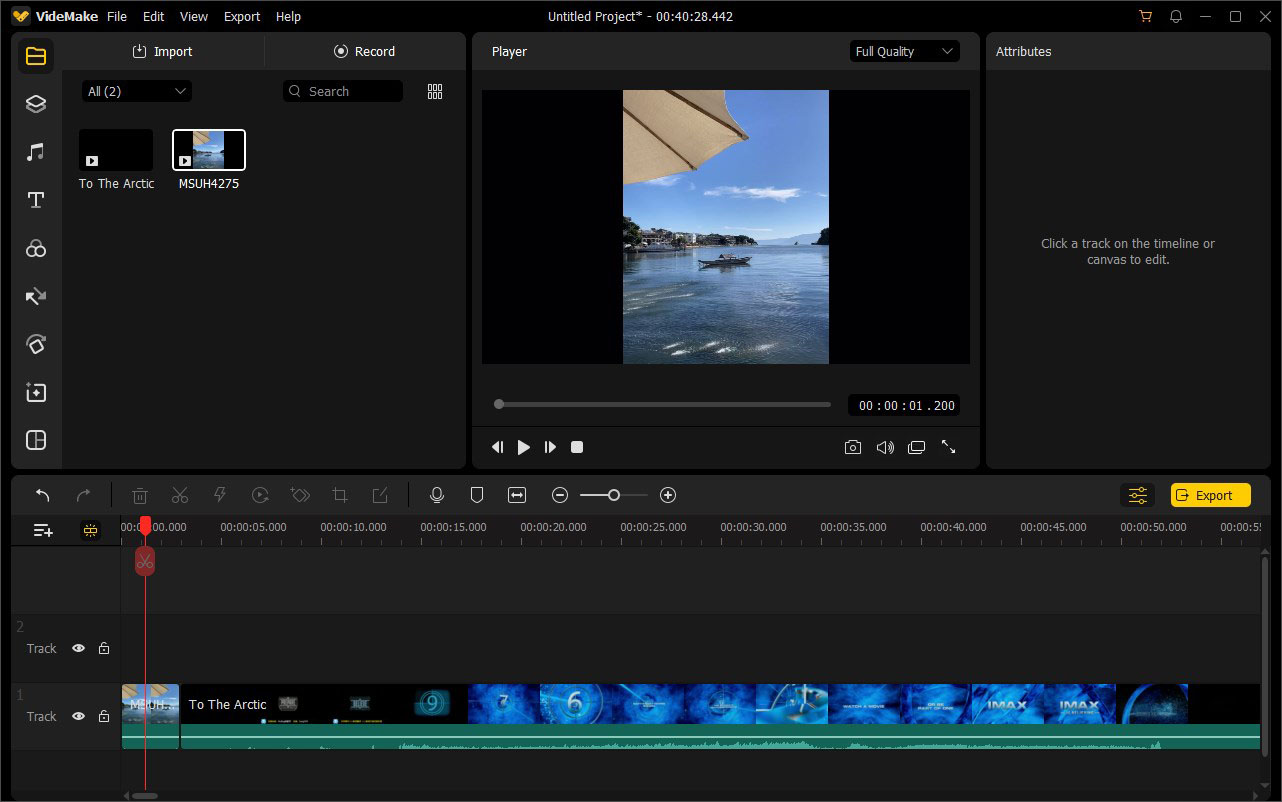1282x802 pixels.
Task: Click the delete clip icon in the timeline toolbar
Action: [139, 494]
